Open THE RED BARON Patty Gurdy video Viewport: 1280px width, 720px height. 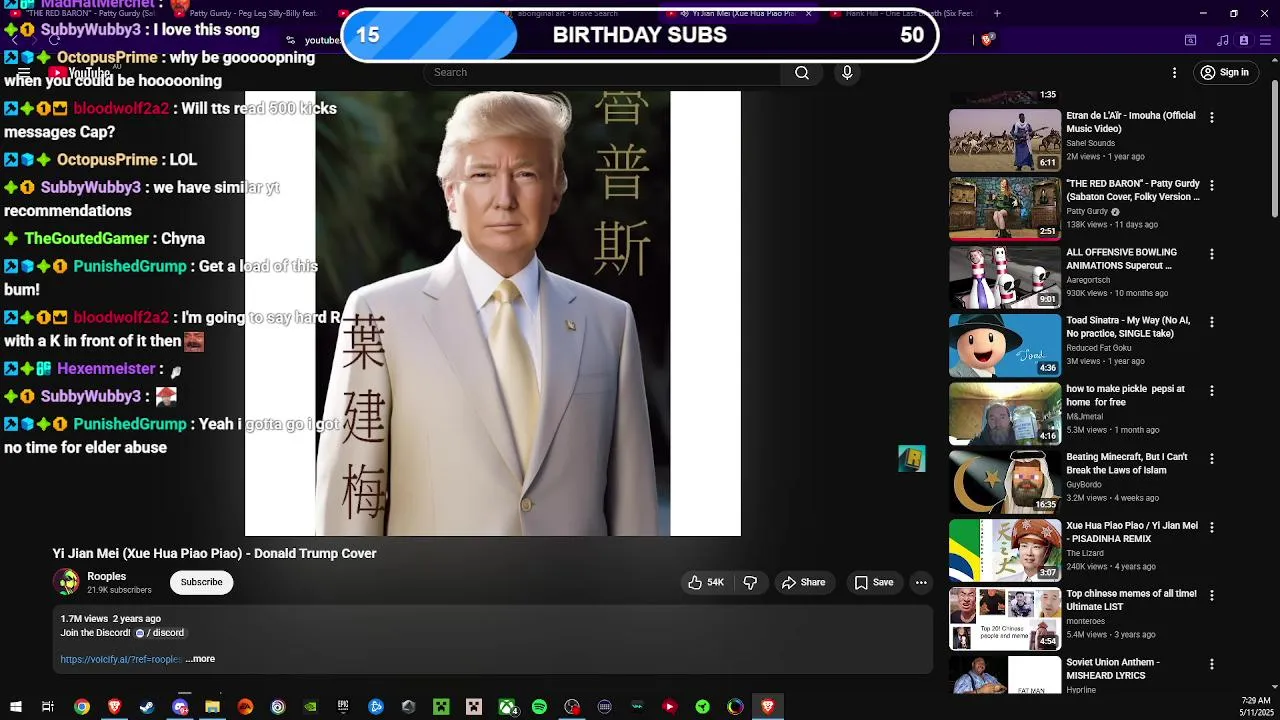click(x=1133, y=190)
